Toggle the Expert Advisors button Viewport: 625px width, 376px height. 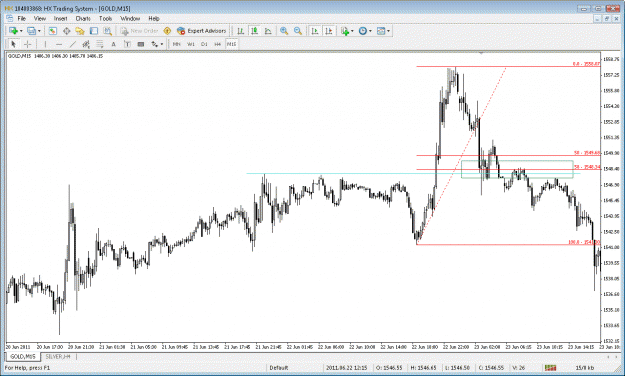click(202, 31)
